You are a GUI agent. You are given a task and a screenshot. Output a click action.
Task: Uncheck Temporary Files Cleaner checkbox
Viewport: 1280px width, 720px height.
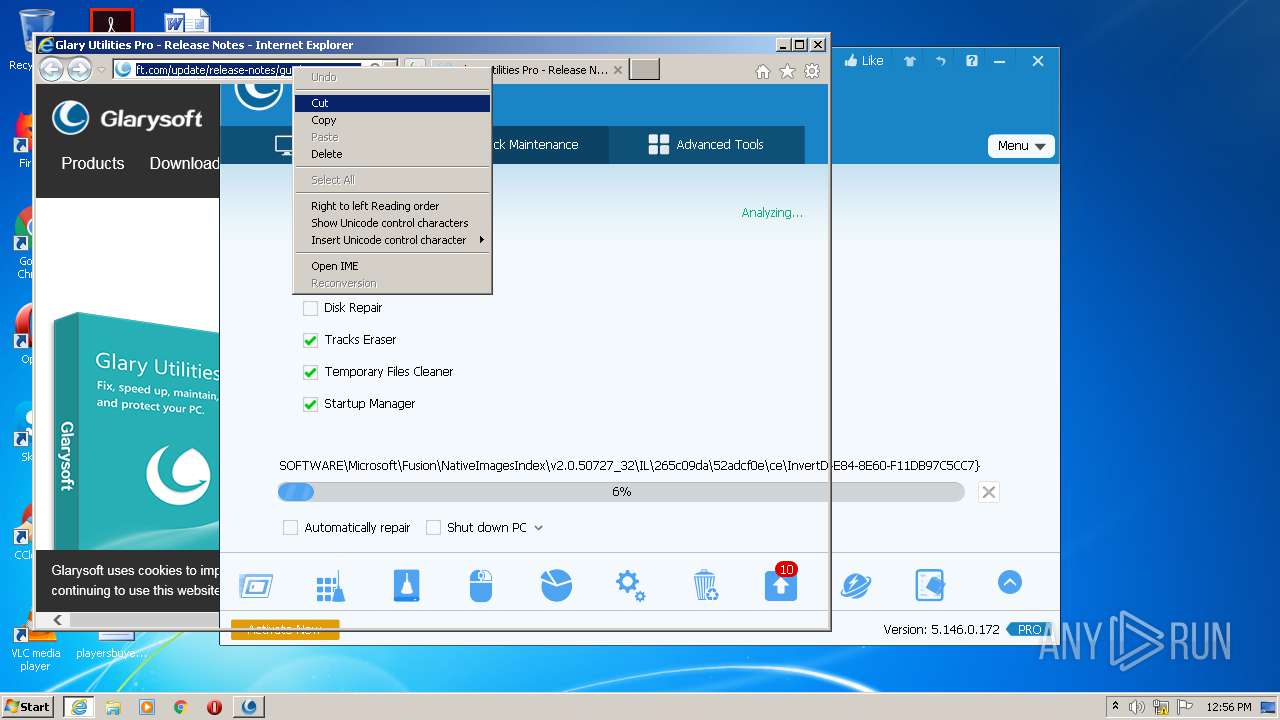pyautogui.click(x=310, y=372)
